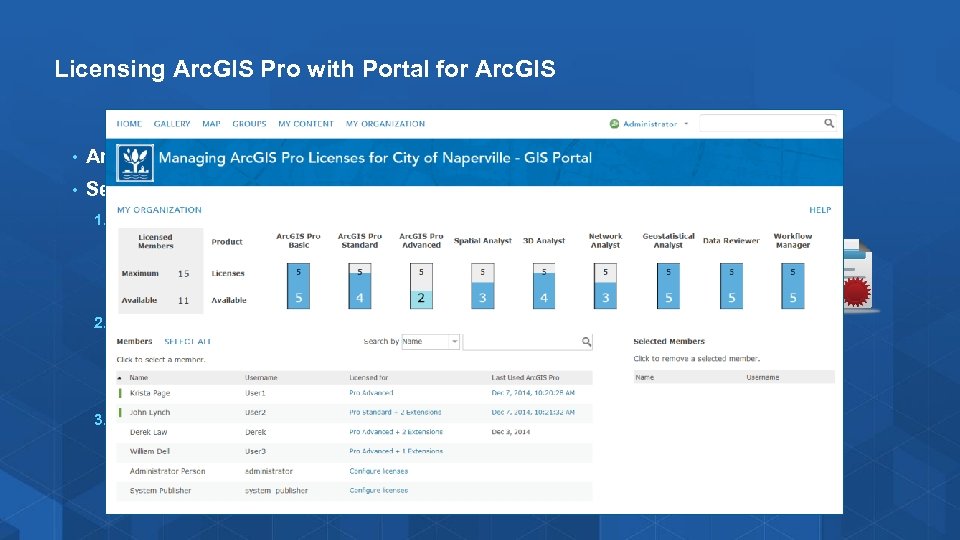
Task: Click the SELECT ALL members link
Action: coord(187,342)
